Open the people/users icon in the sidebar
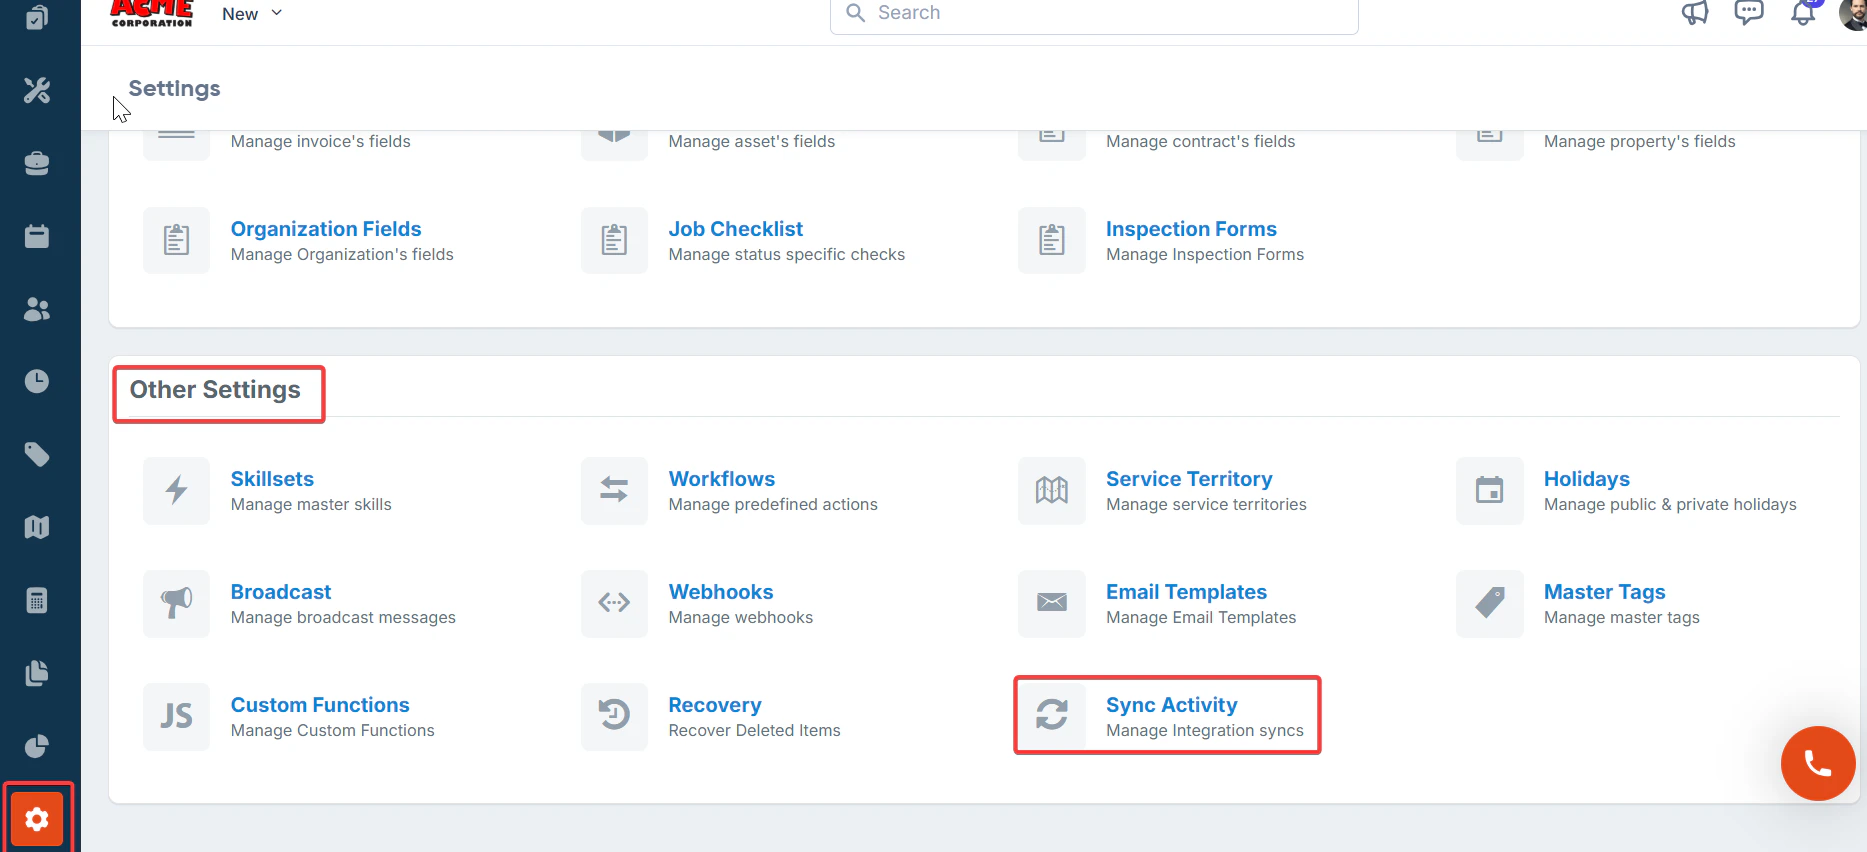This screenshot has width=1867, height=852. 37,309
